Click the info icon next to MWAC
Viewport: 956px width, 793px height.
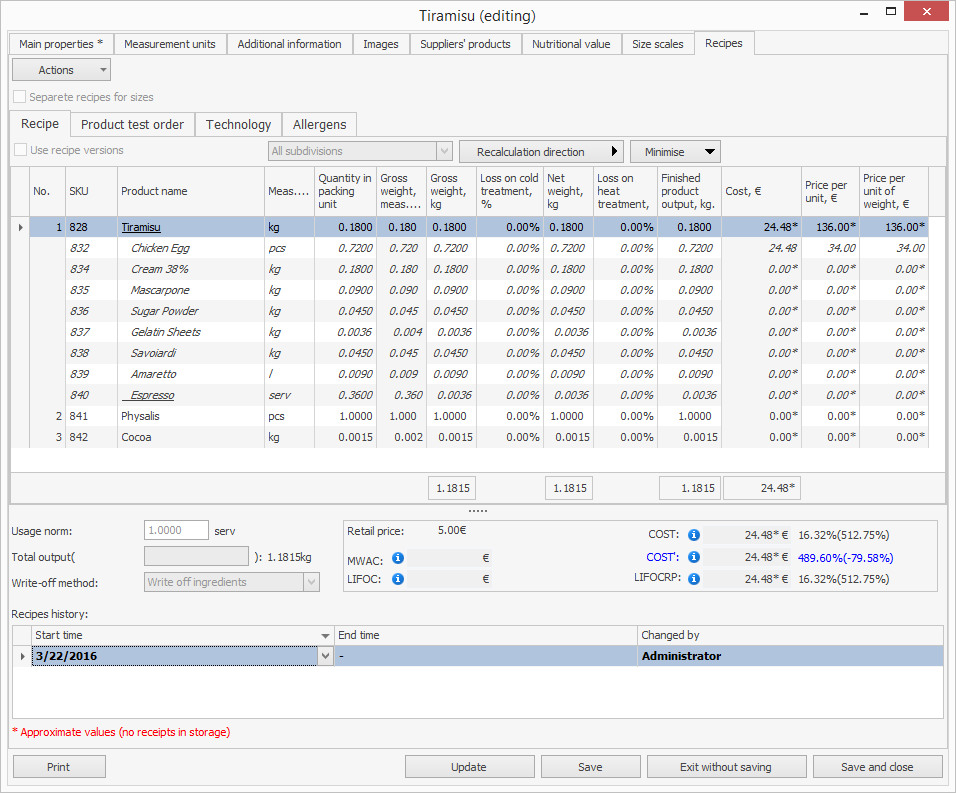click(397, 558)
